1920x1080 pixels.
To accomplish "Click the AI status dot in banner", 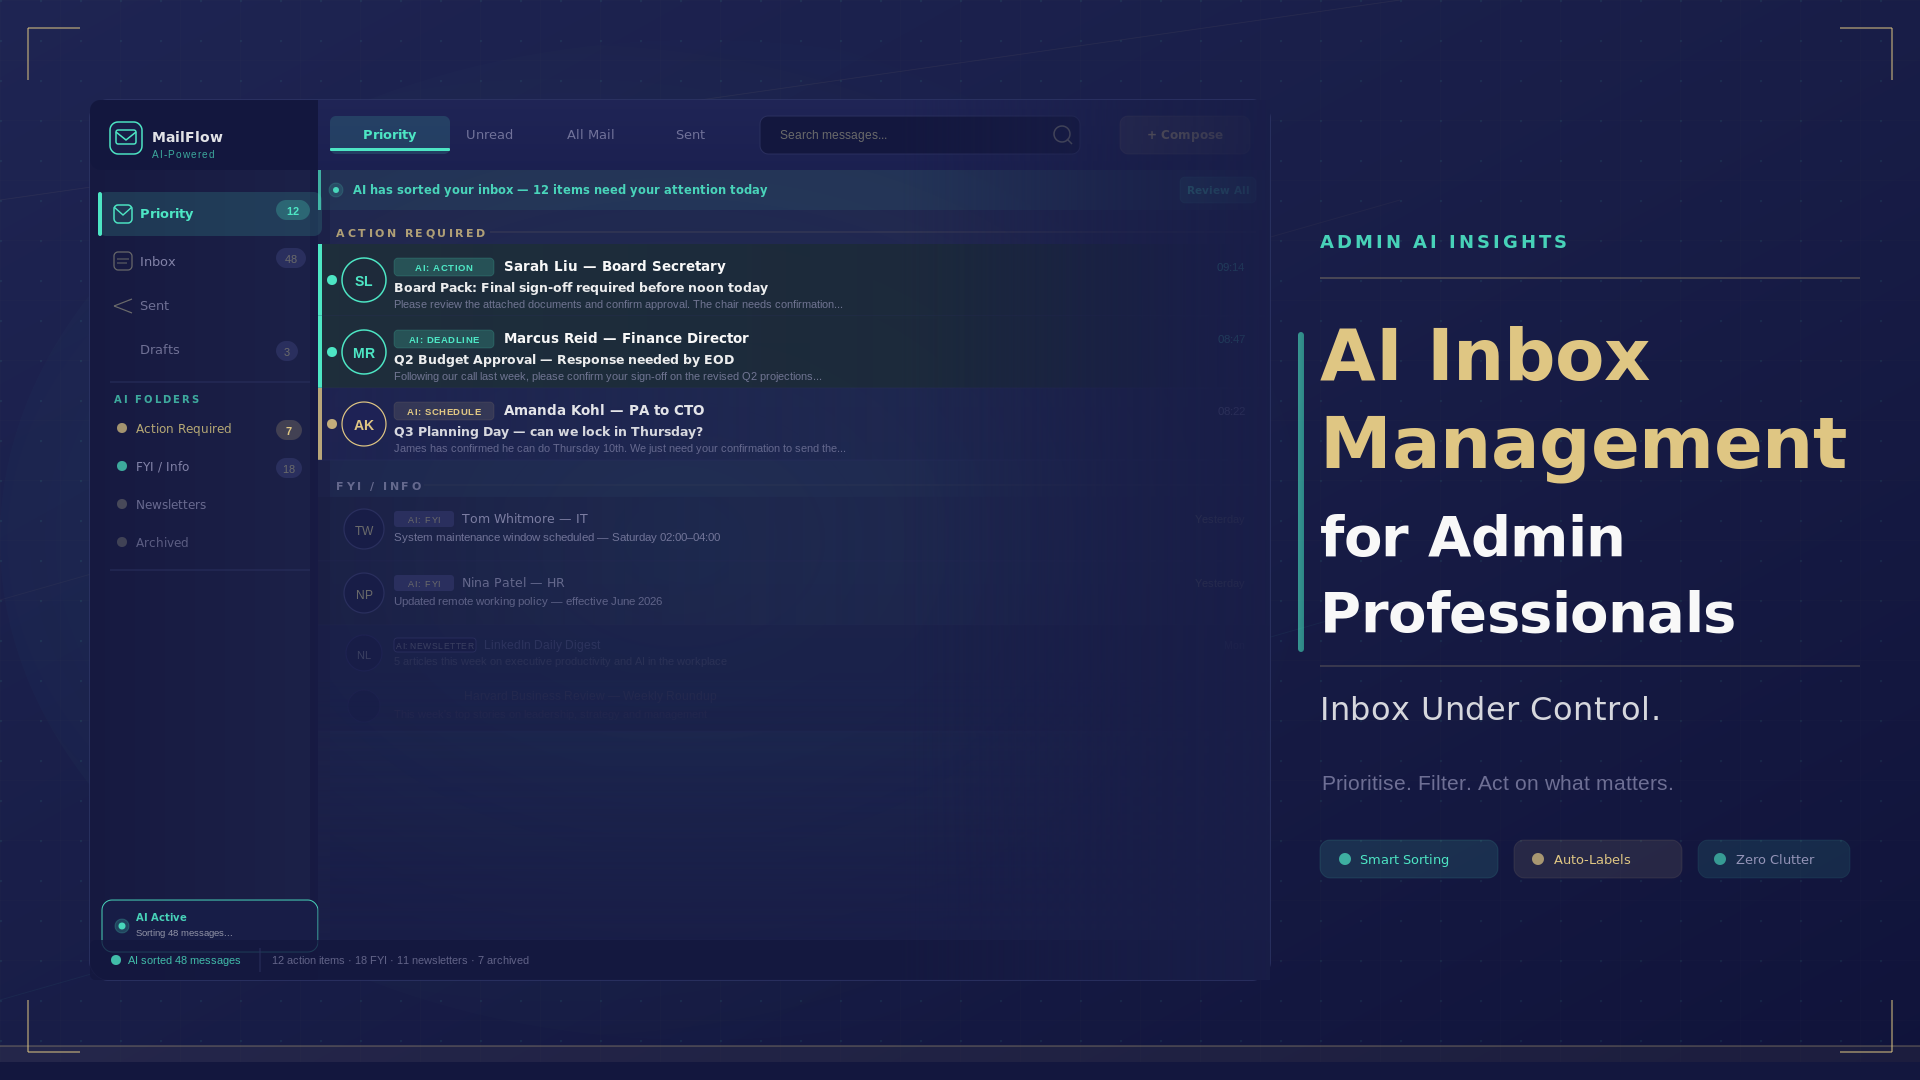I will 336,190.
